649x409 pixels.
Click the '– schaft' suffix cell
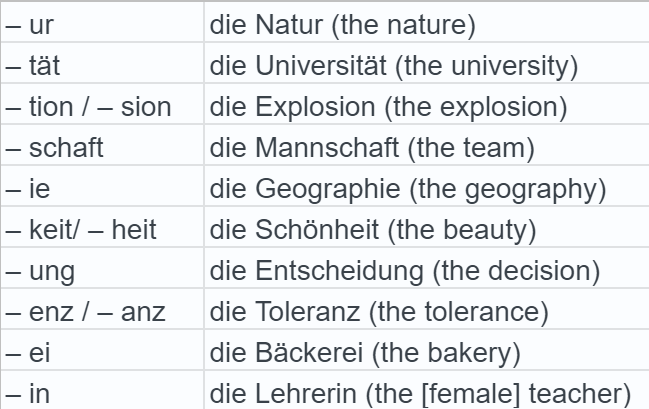tap(55, 149)
